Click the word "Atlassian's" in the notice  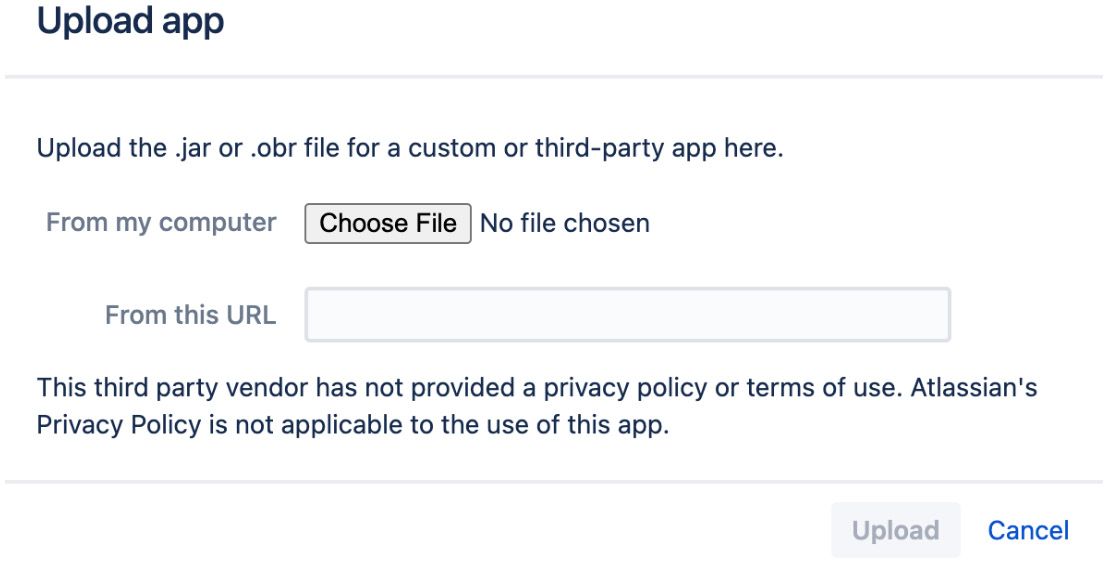[x=974, y=388]
